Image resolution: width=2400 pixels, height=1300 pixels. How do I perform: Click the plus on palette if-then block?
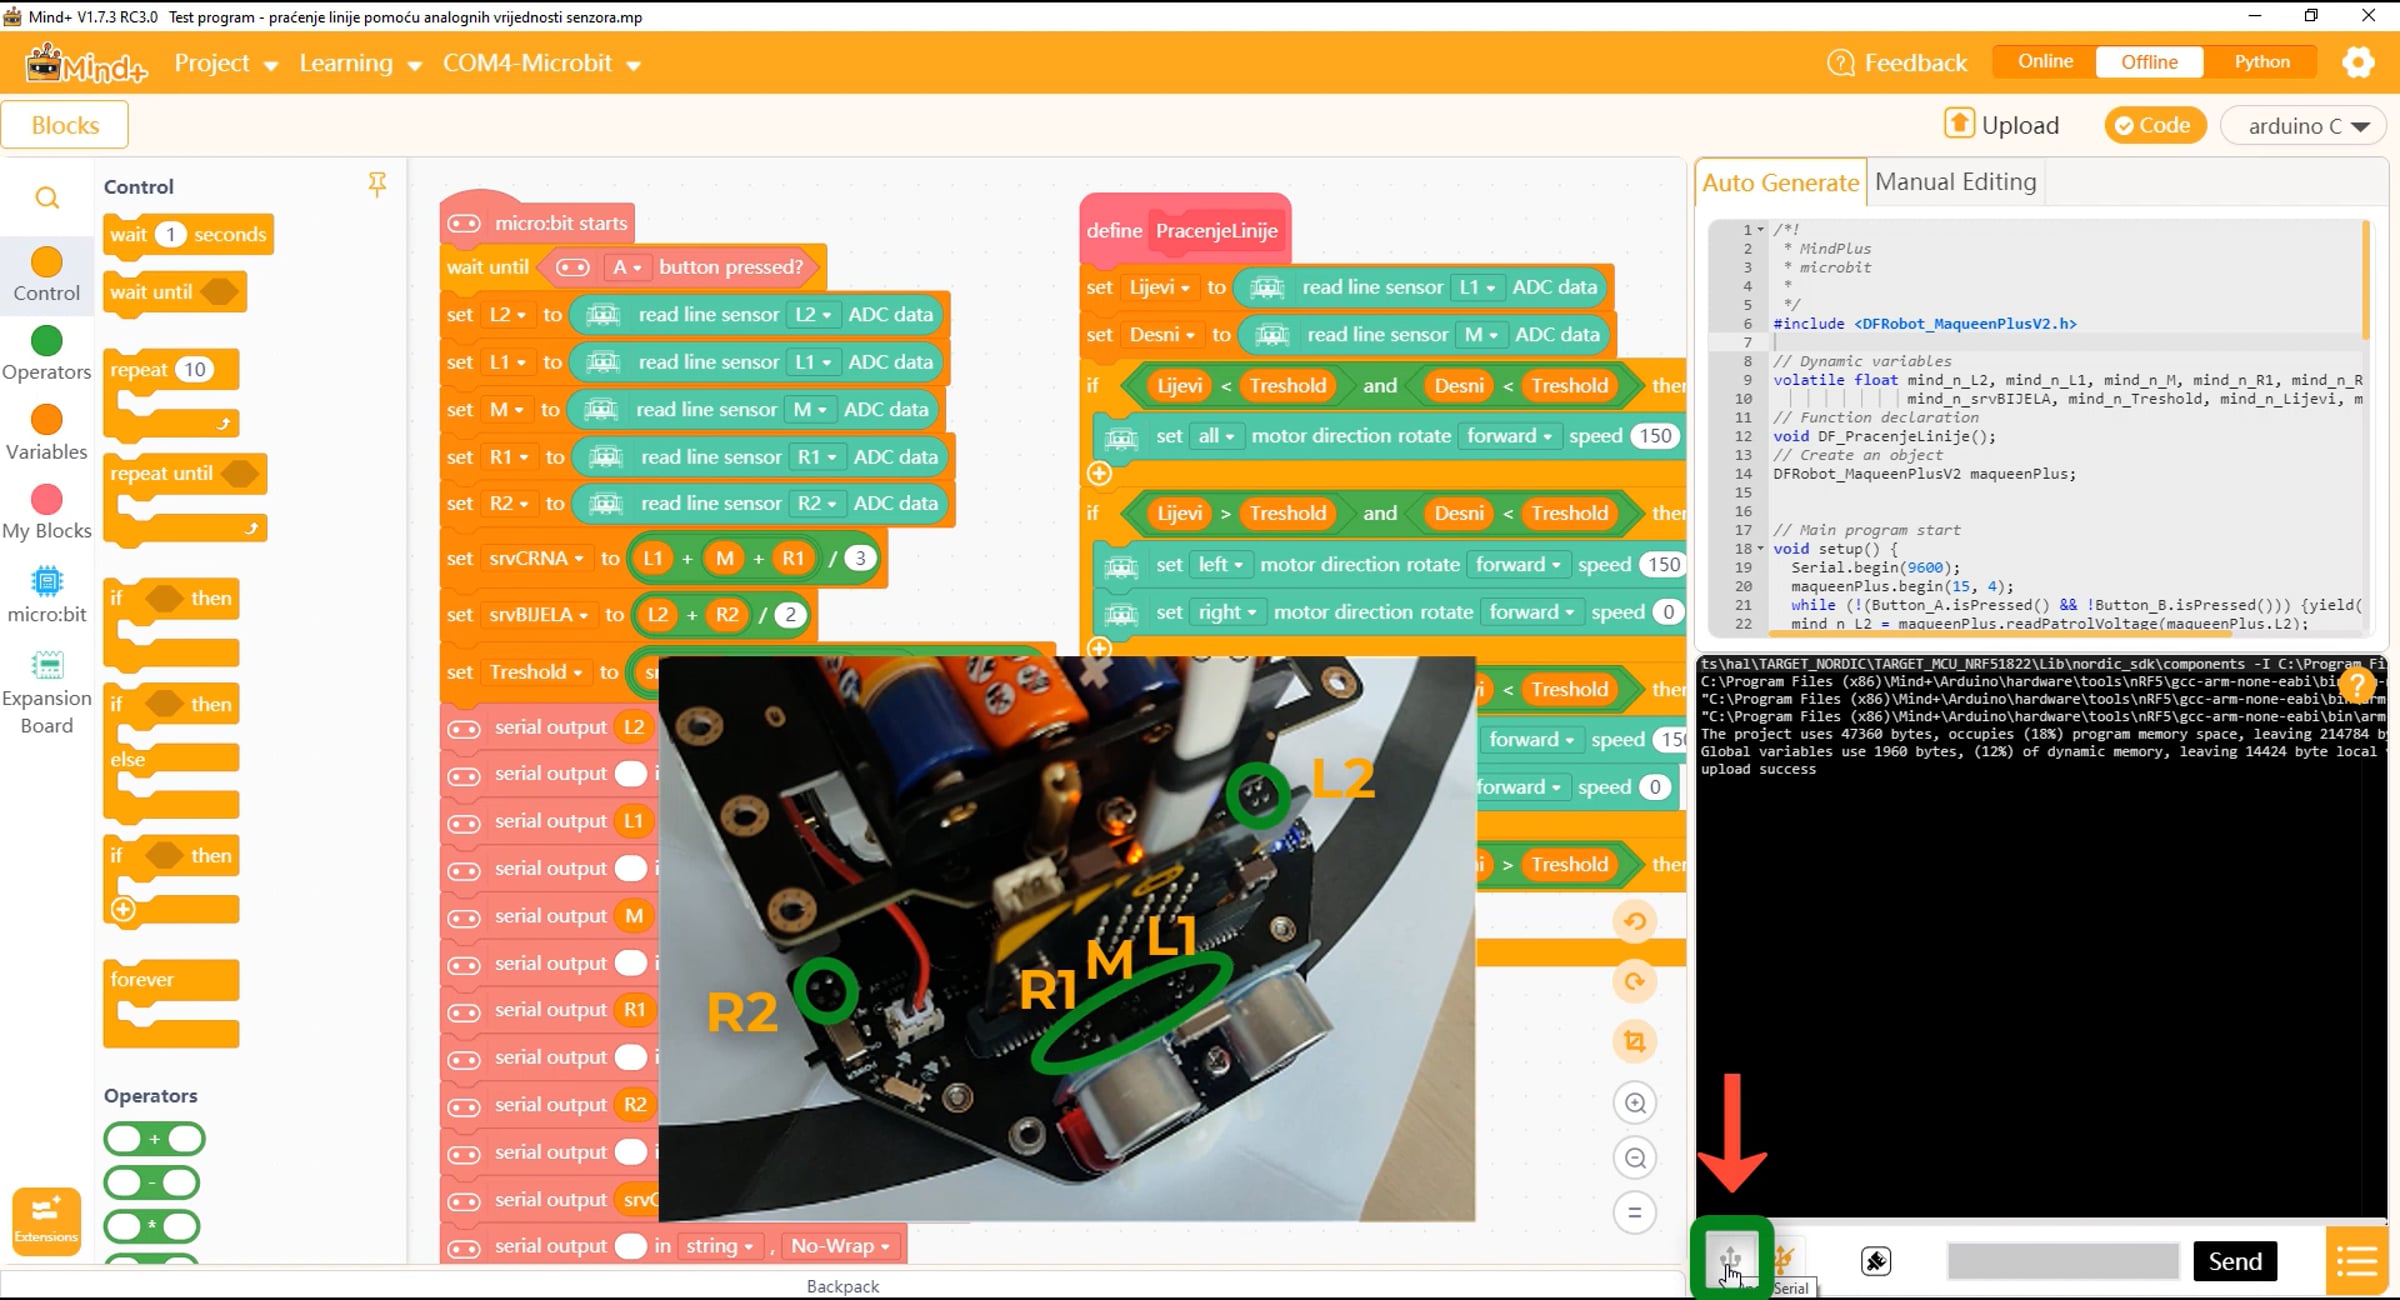pyautogui.click(x=123, y=909)
